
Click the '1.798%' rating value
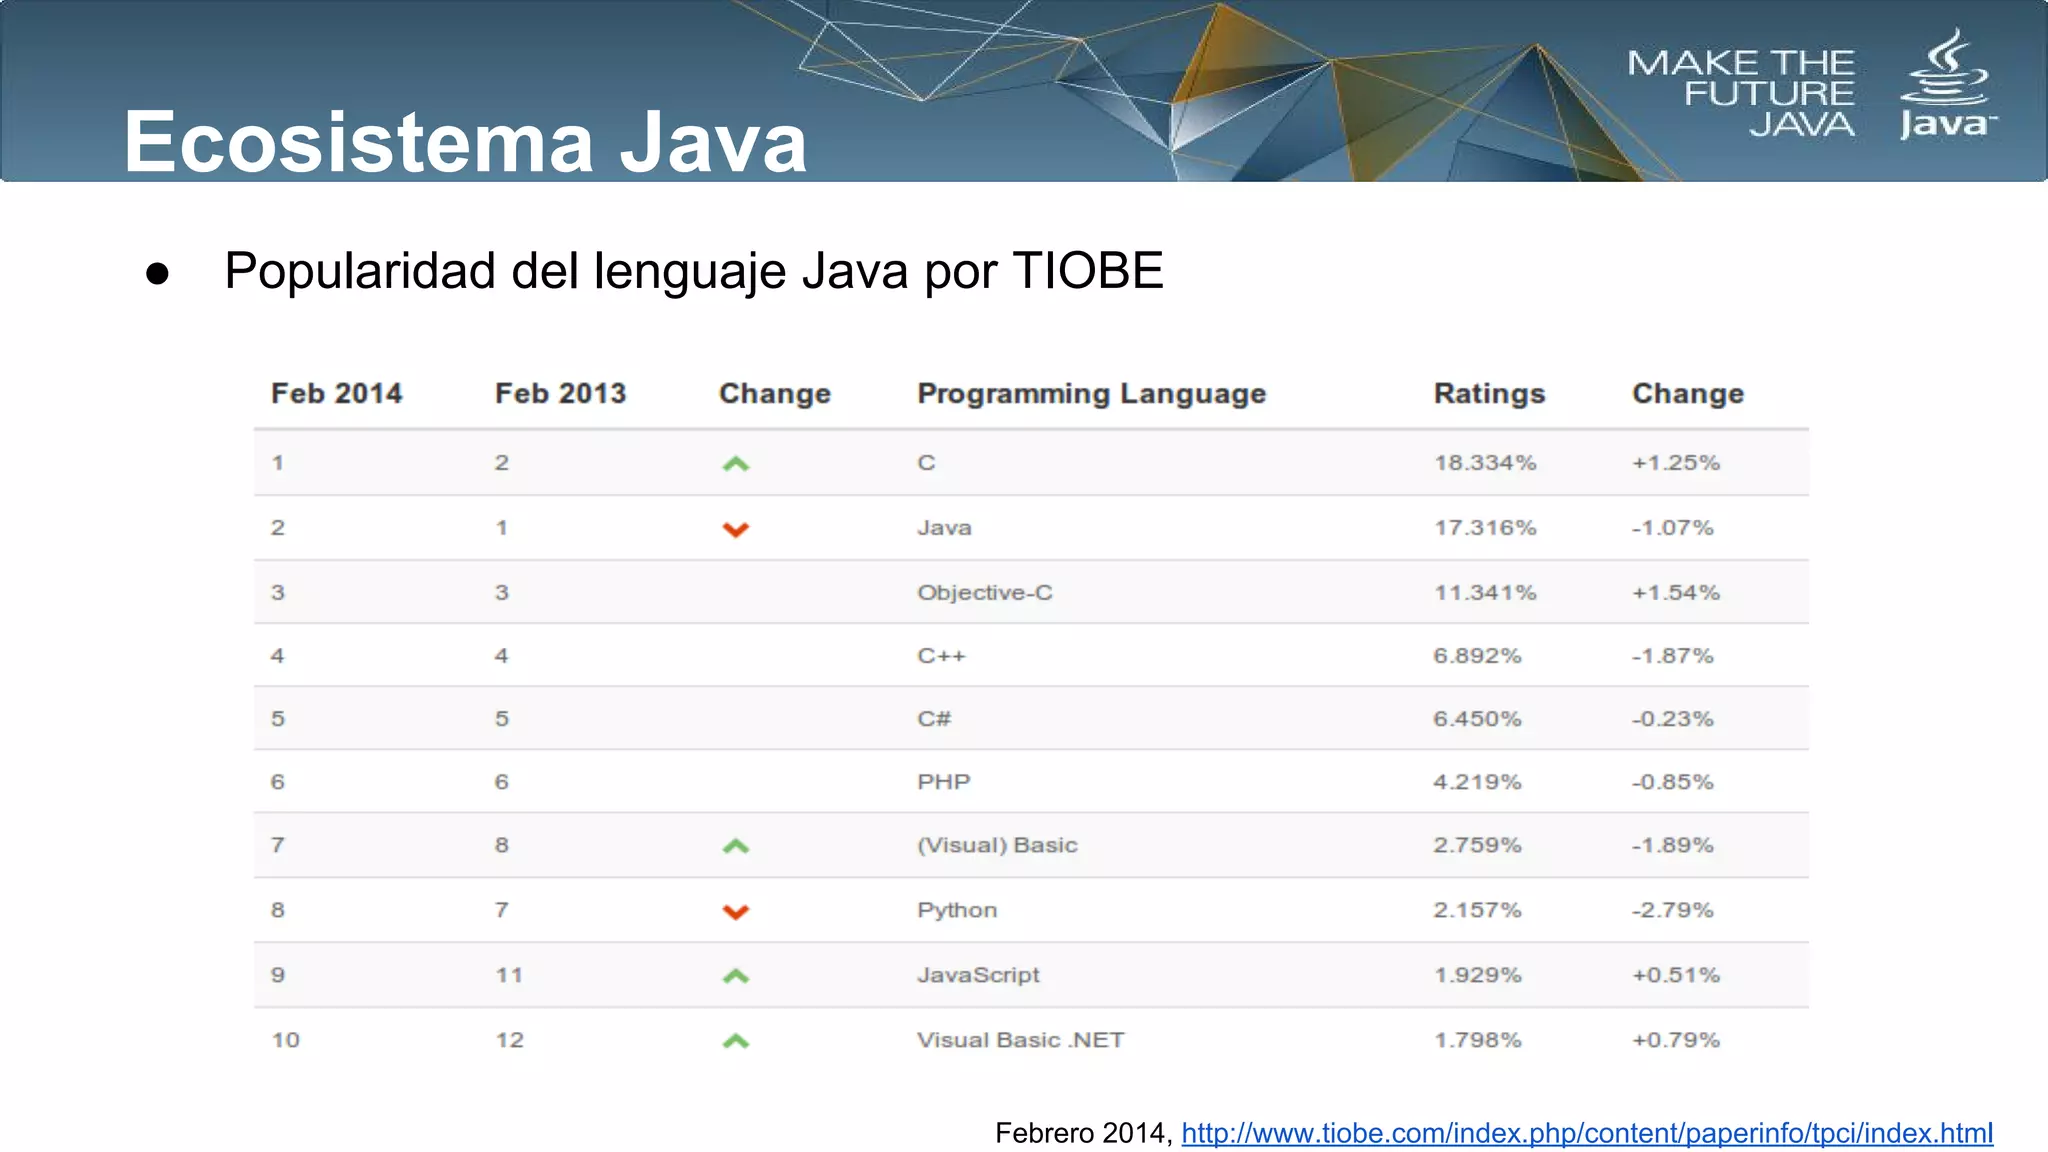tap(1478, 1040)
